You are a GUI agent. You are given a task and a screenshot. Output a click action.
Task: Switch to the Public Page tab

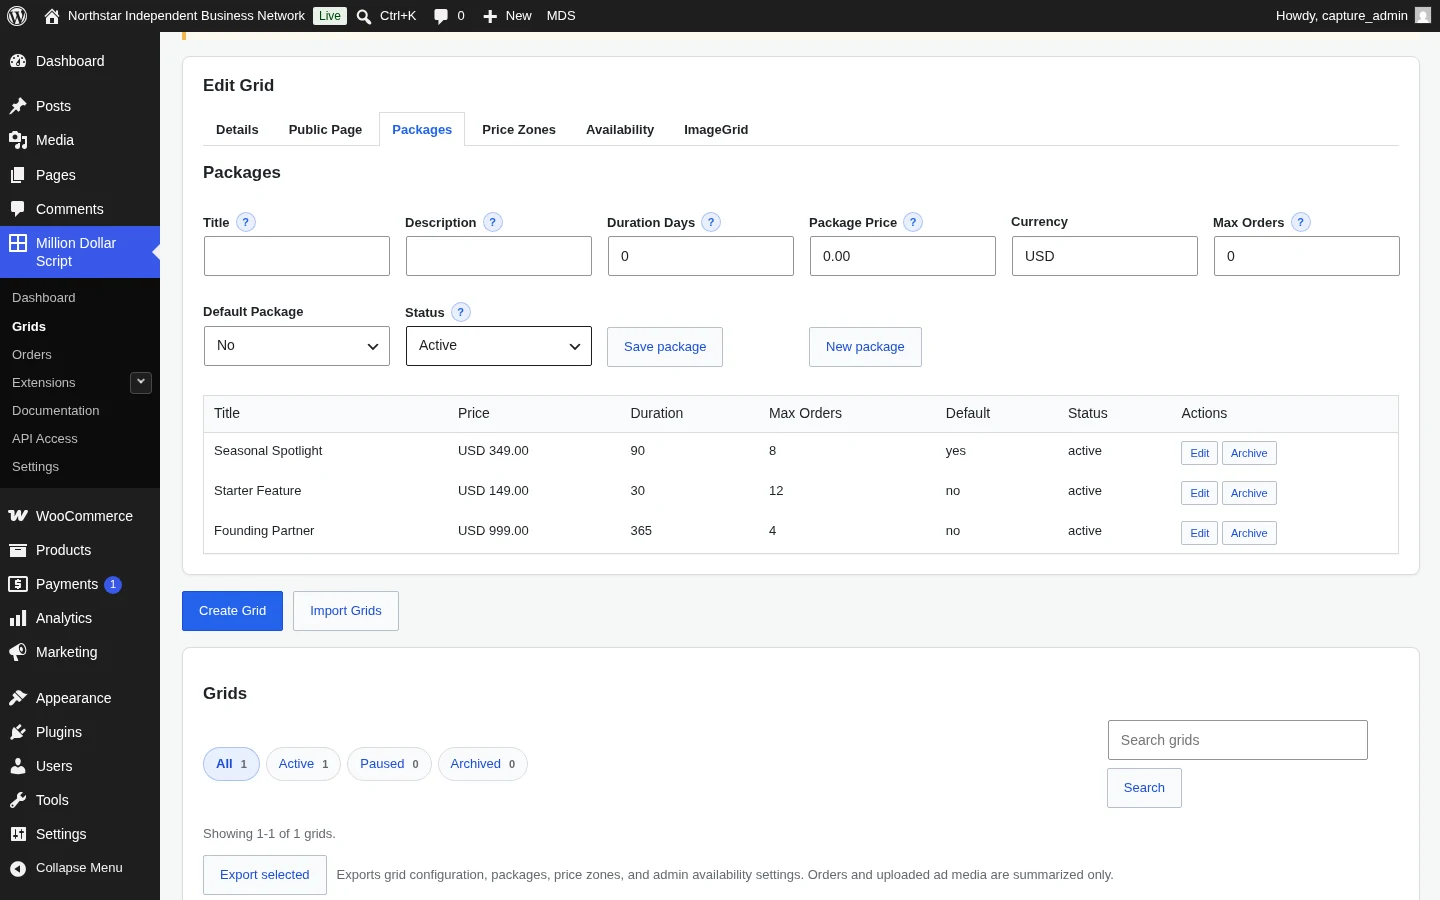click(x=325, y=130)
